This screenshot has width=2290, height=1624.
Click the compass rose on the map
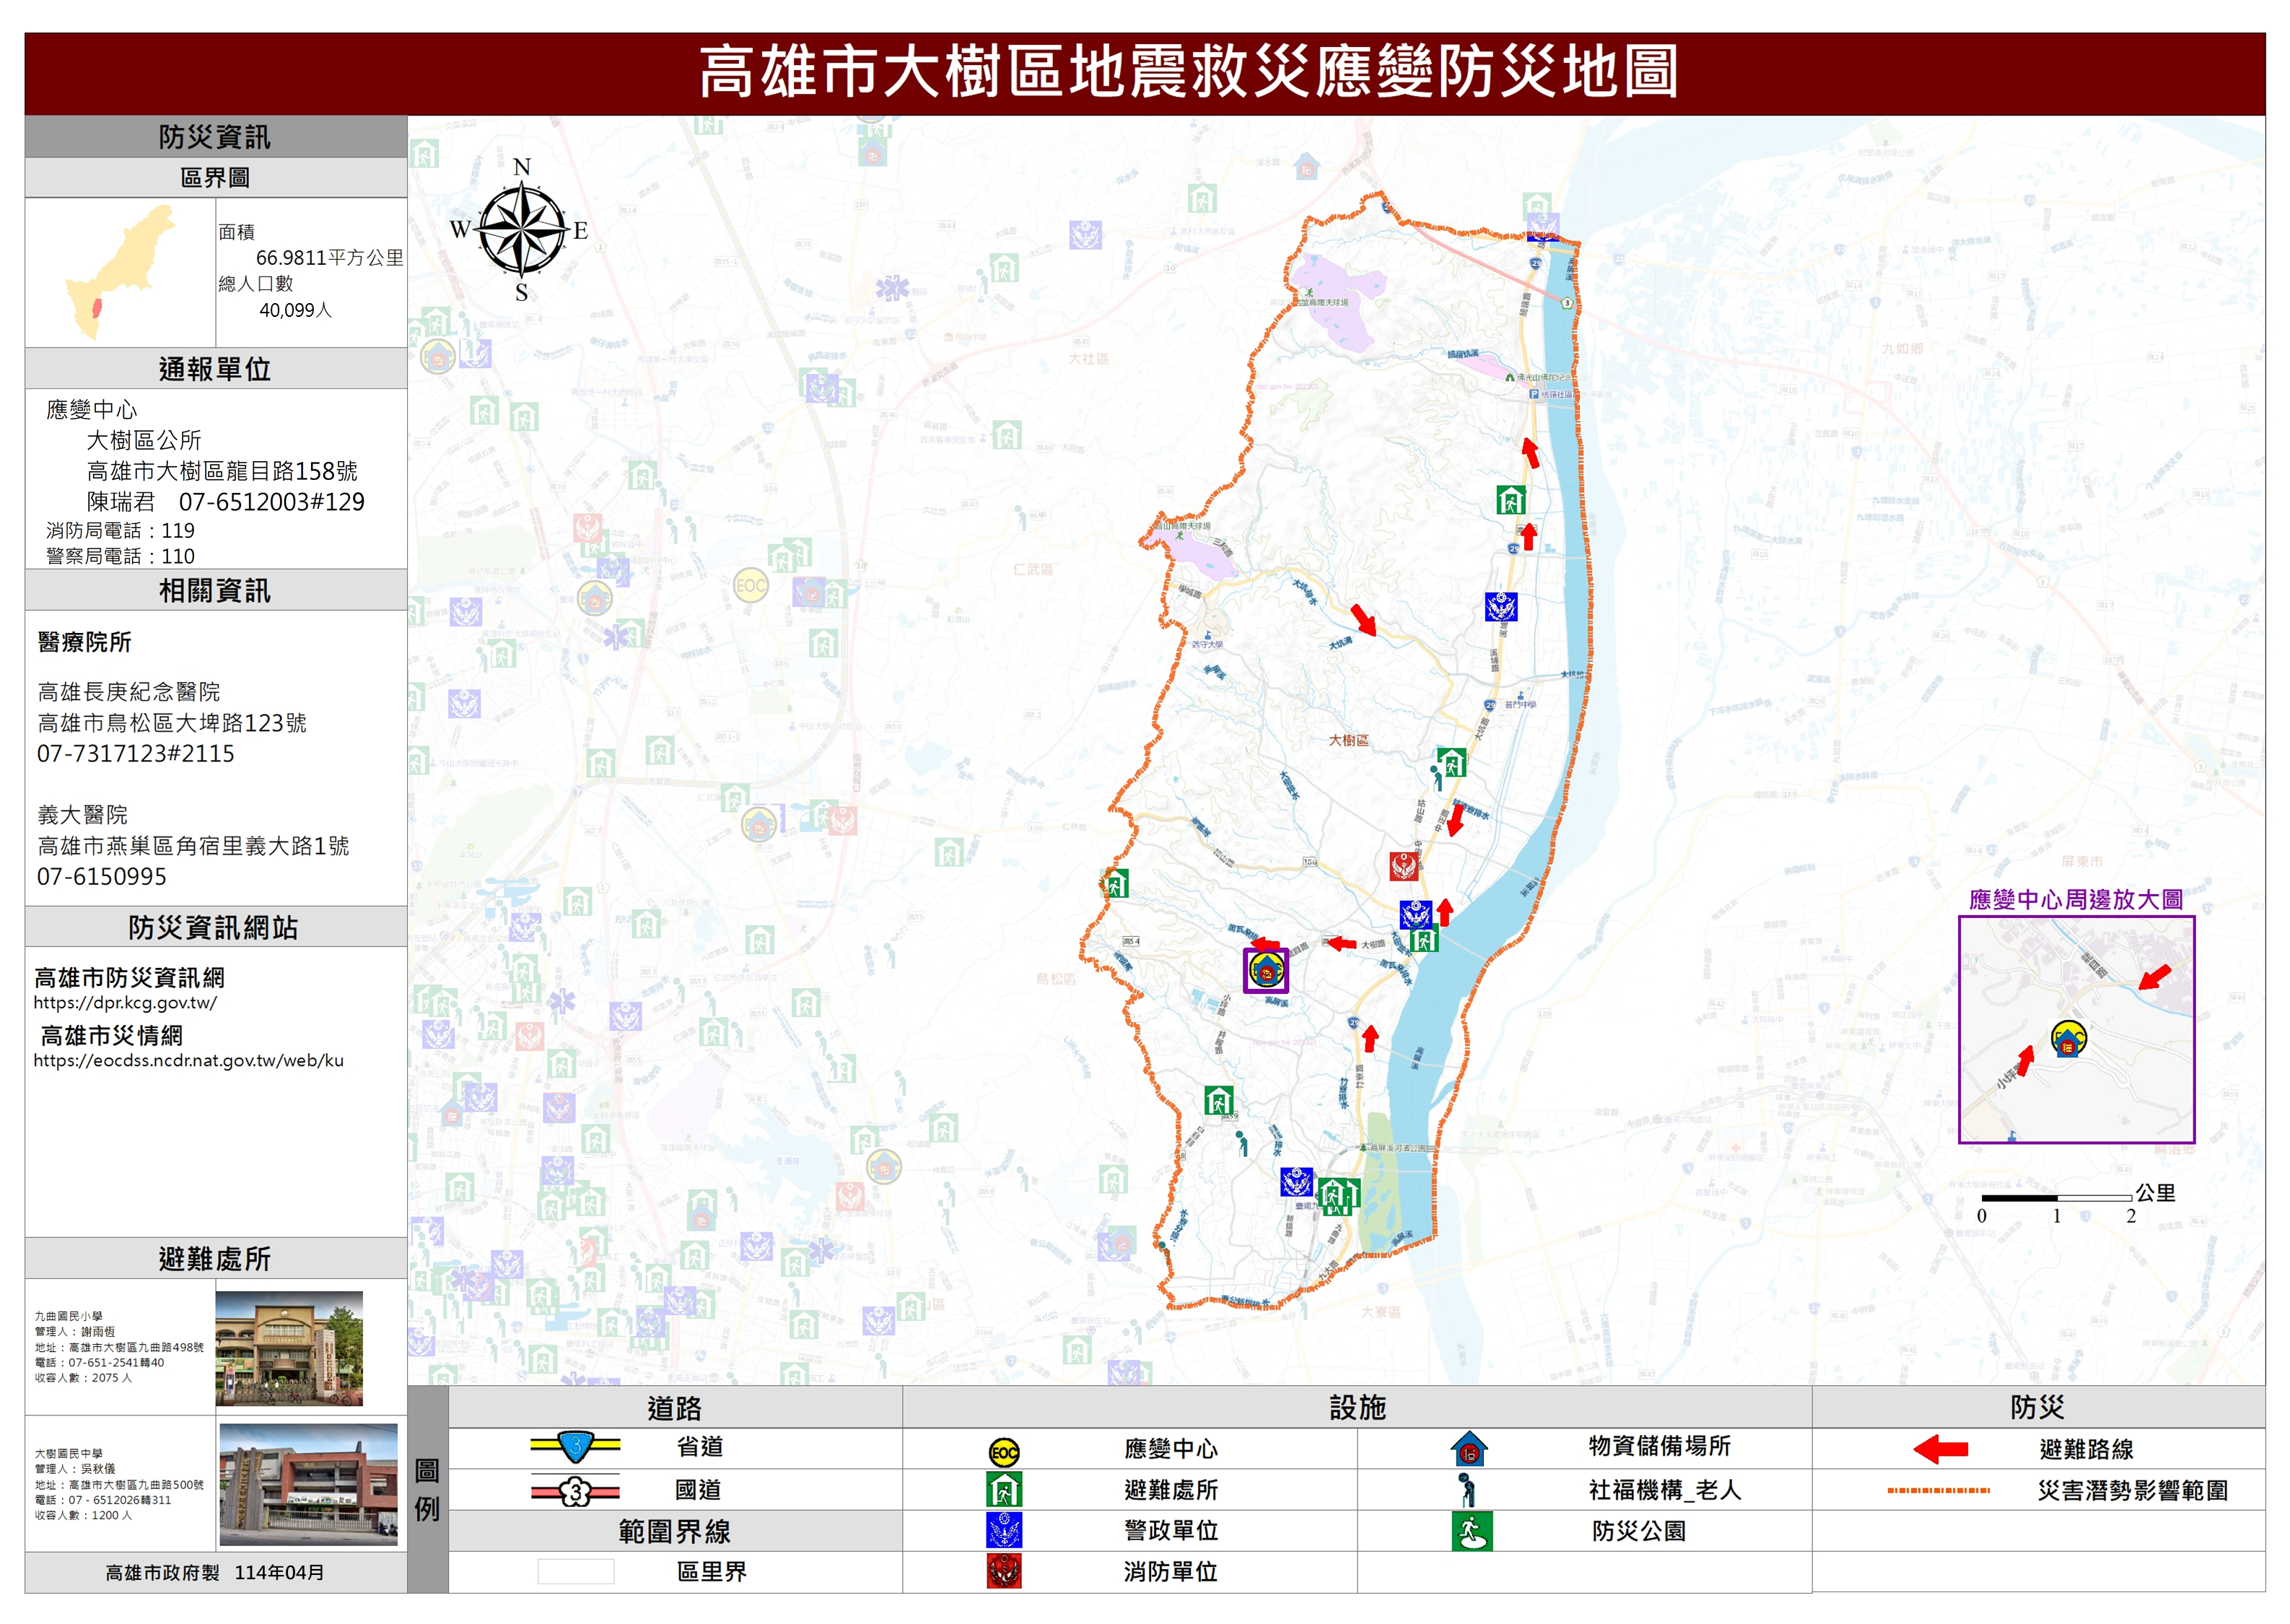(521, 230)
